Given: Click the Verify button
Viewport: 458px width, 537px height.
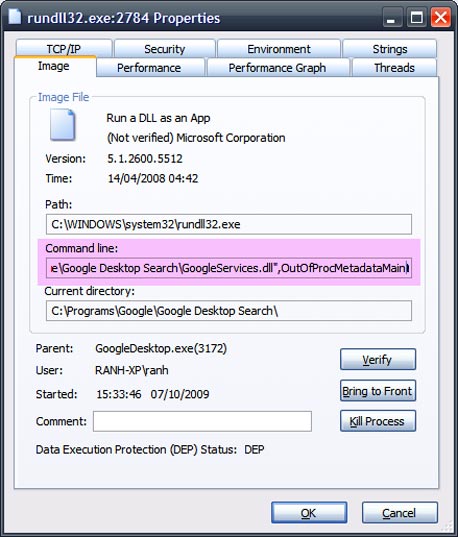Looking at the screenshot, I should coord(378,359).
